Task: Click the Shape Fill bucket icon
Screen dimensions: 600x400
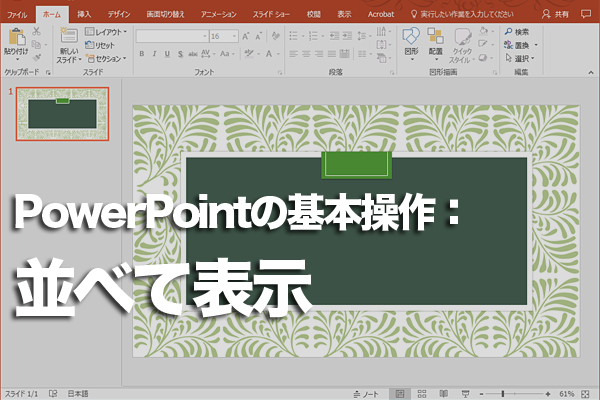Action: click(x=484, y=31)
